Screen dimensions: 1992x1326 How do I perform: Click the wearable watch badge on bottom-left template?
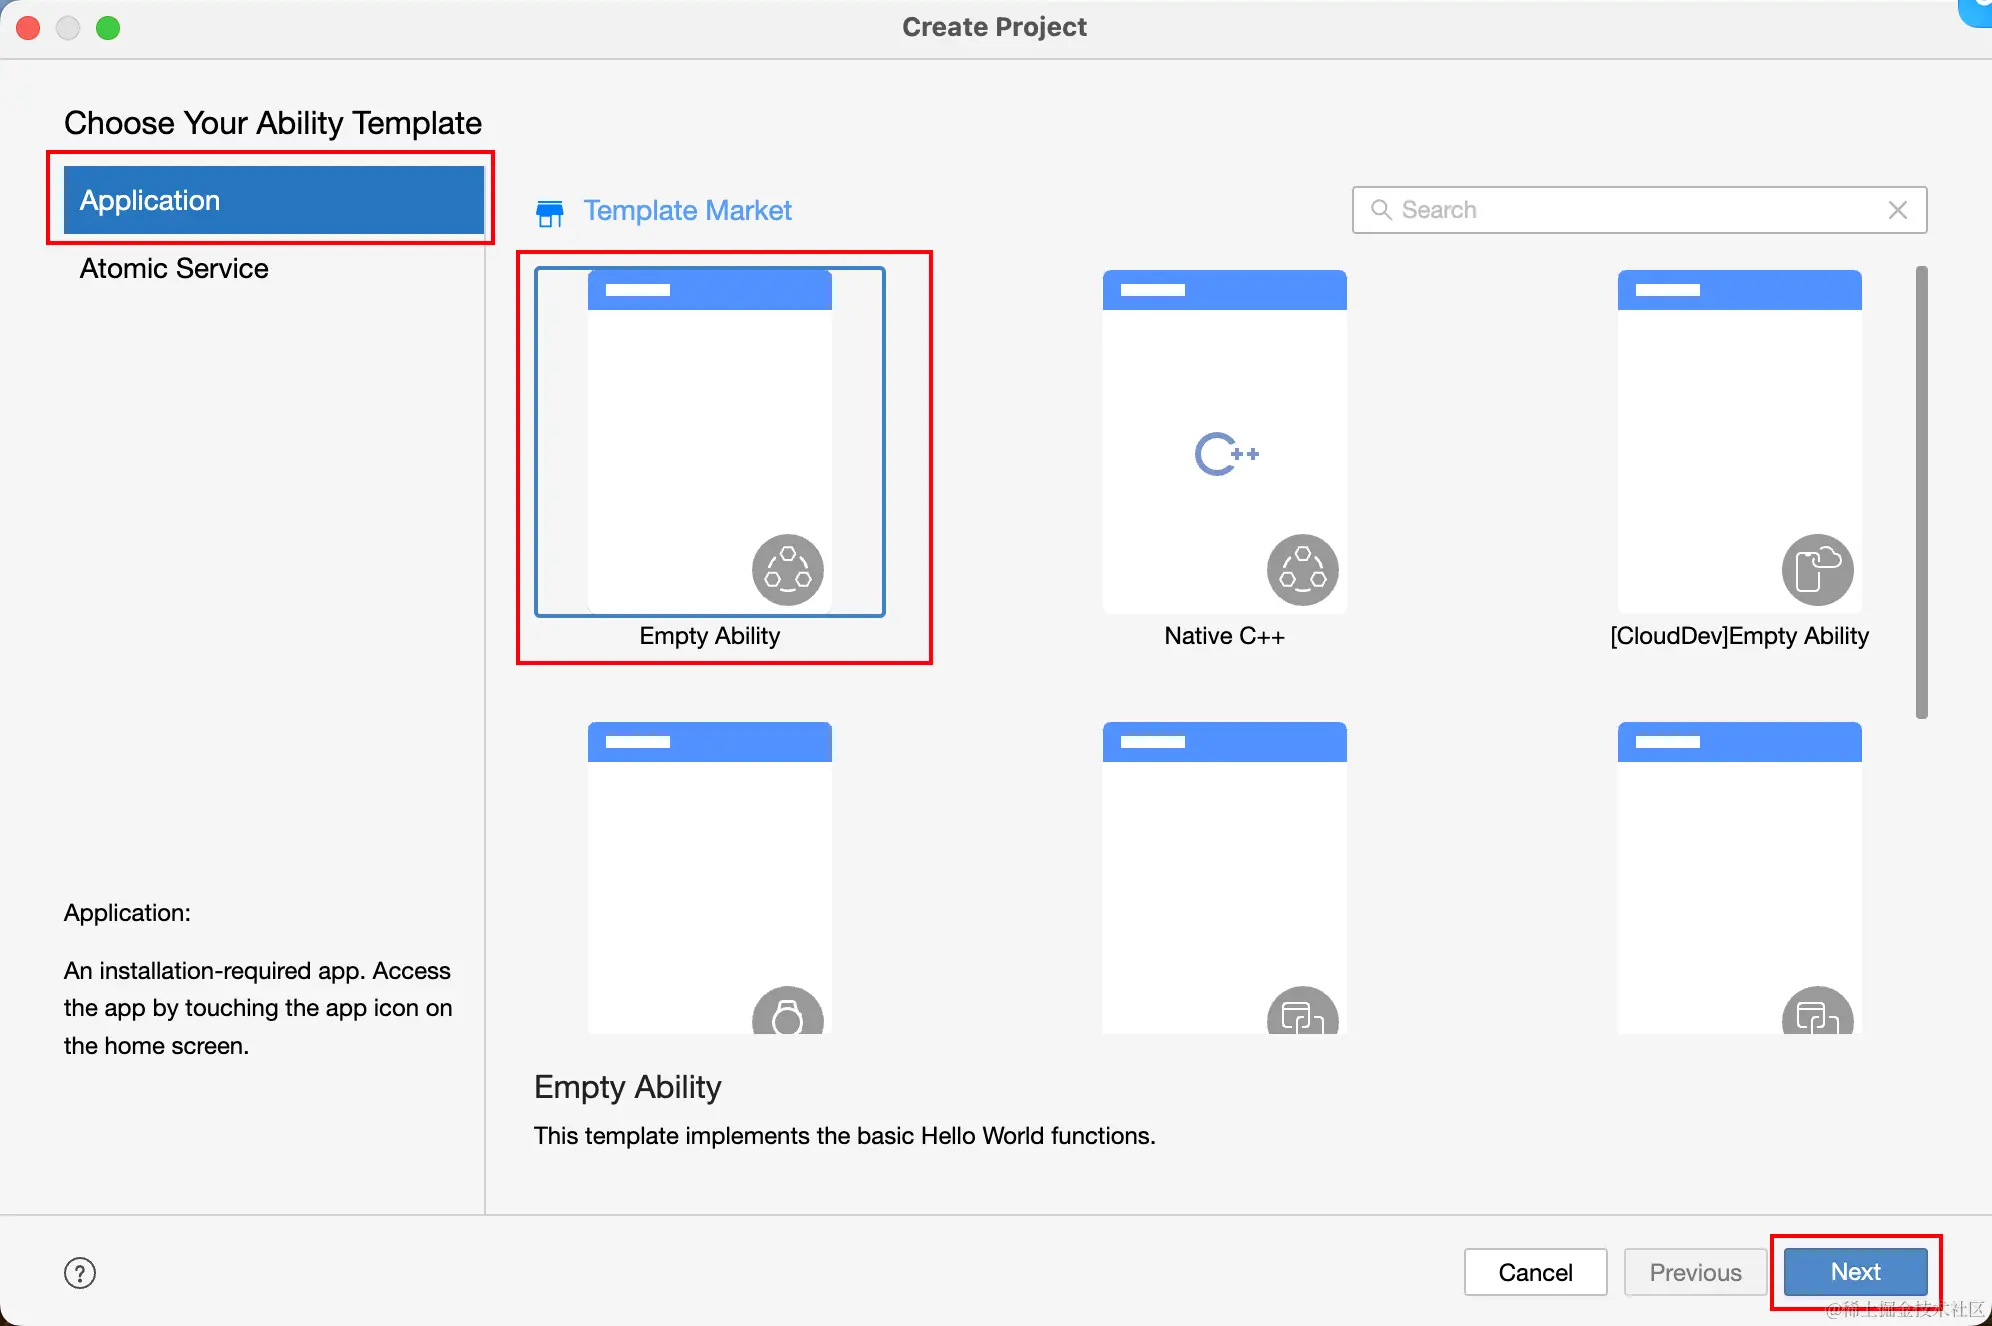click(x=787, y=1014)
